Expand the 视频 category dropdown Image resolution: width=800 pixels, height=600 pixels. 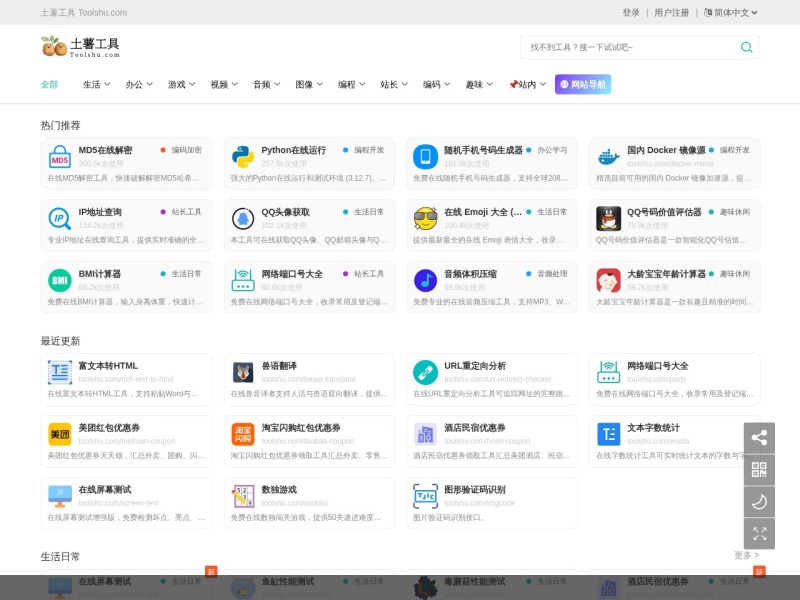[x=224, y=85]
